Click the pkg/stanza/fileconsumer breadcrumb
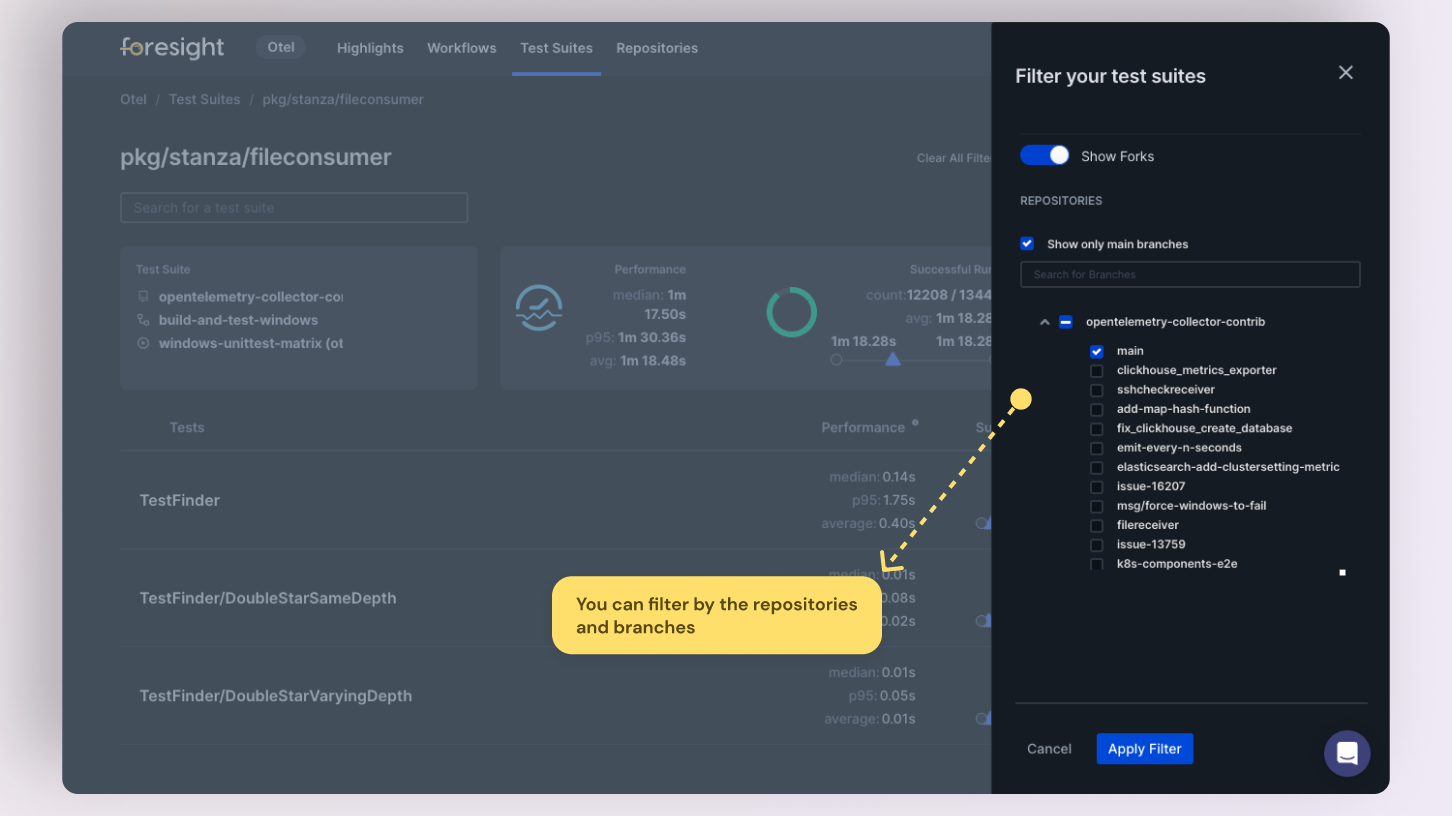The height and width of the screenshot is (816, 1452). point(343,99)
